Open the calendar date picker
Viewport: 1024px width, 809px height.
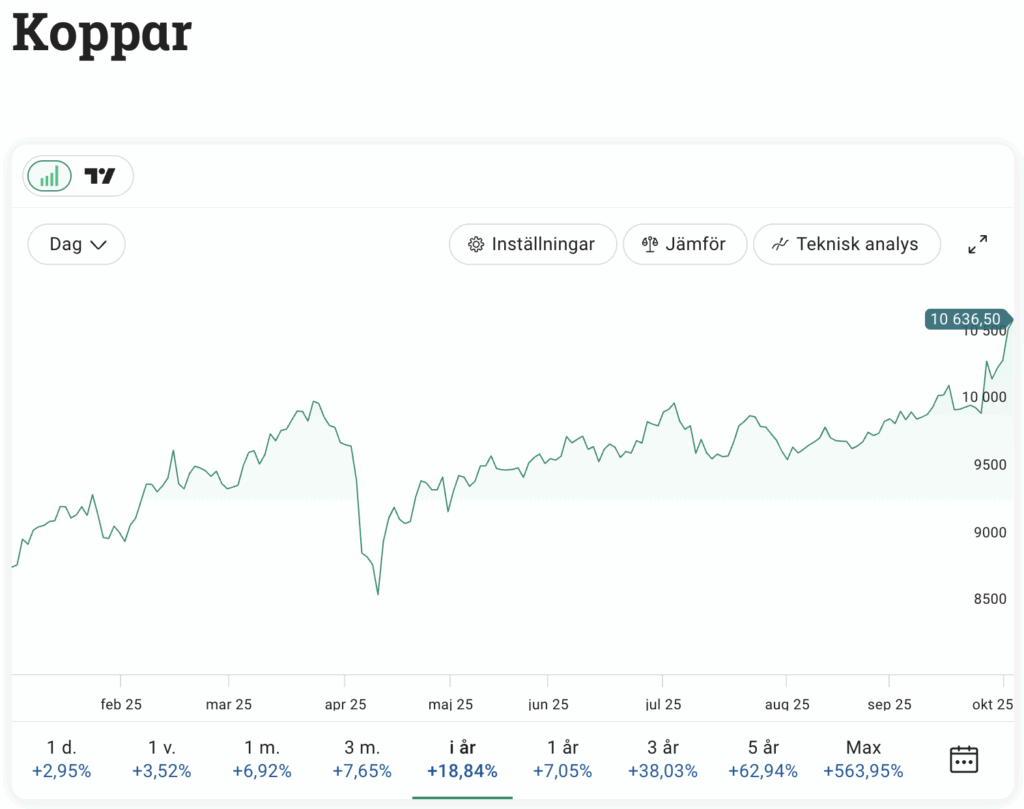pyautogui.click(x=963, y=759)
